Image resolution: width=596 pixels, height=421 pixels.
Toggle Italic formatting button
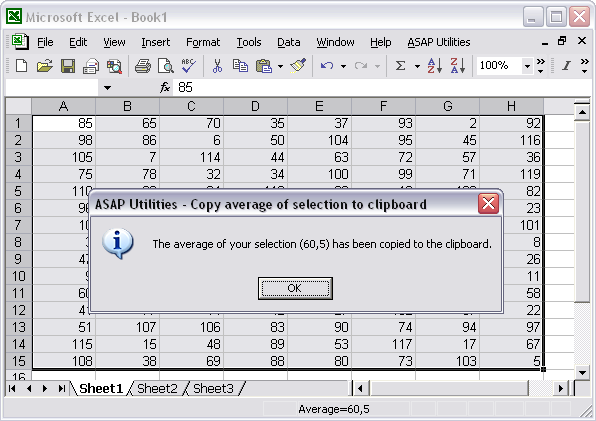click(x=566, y=66)
